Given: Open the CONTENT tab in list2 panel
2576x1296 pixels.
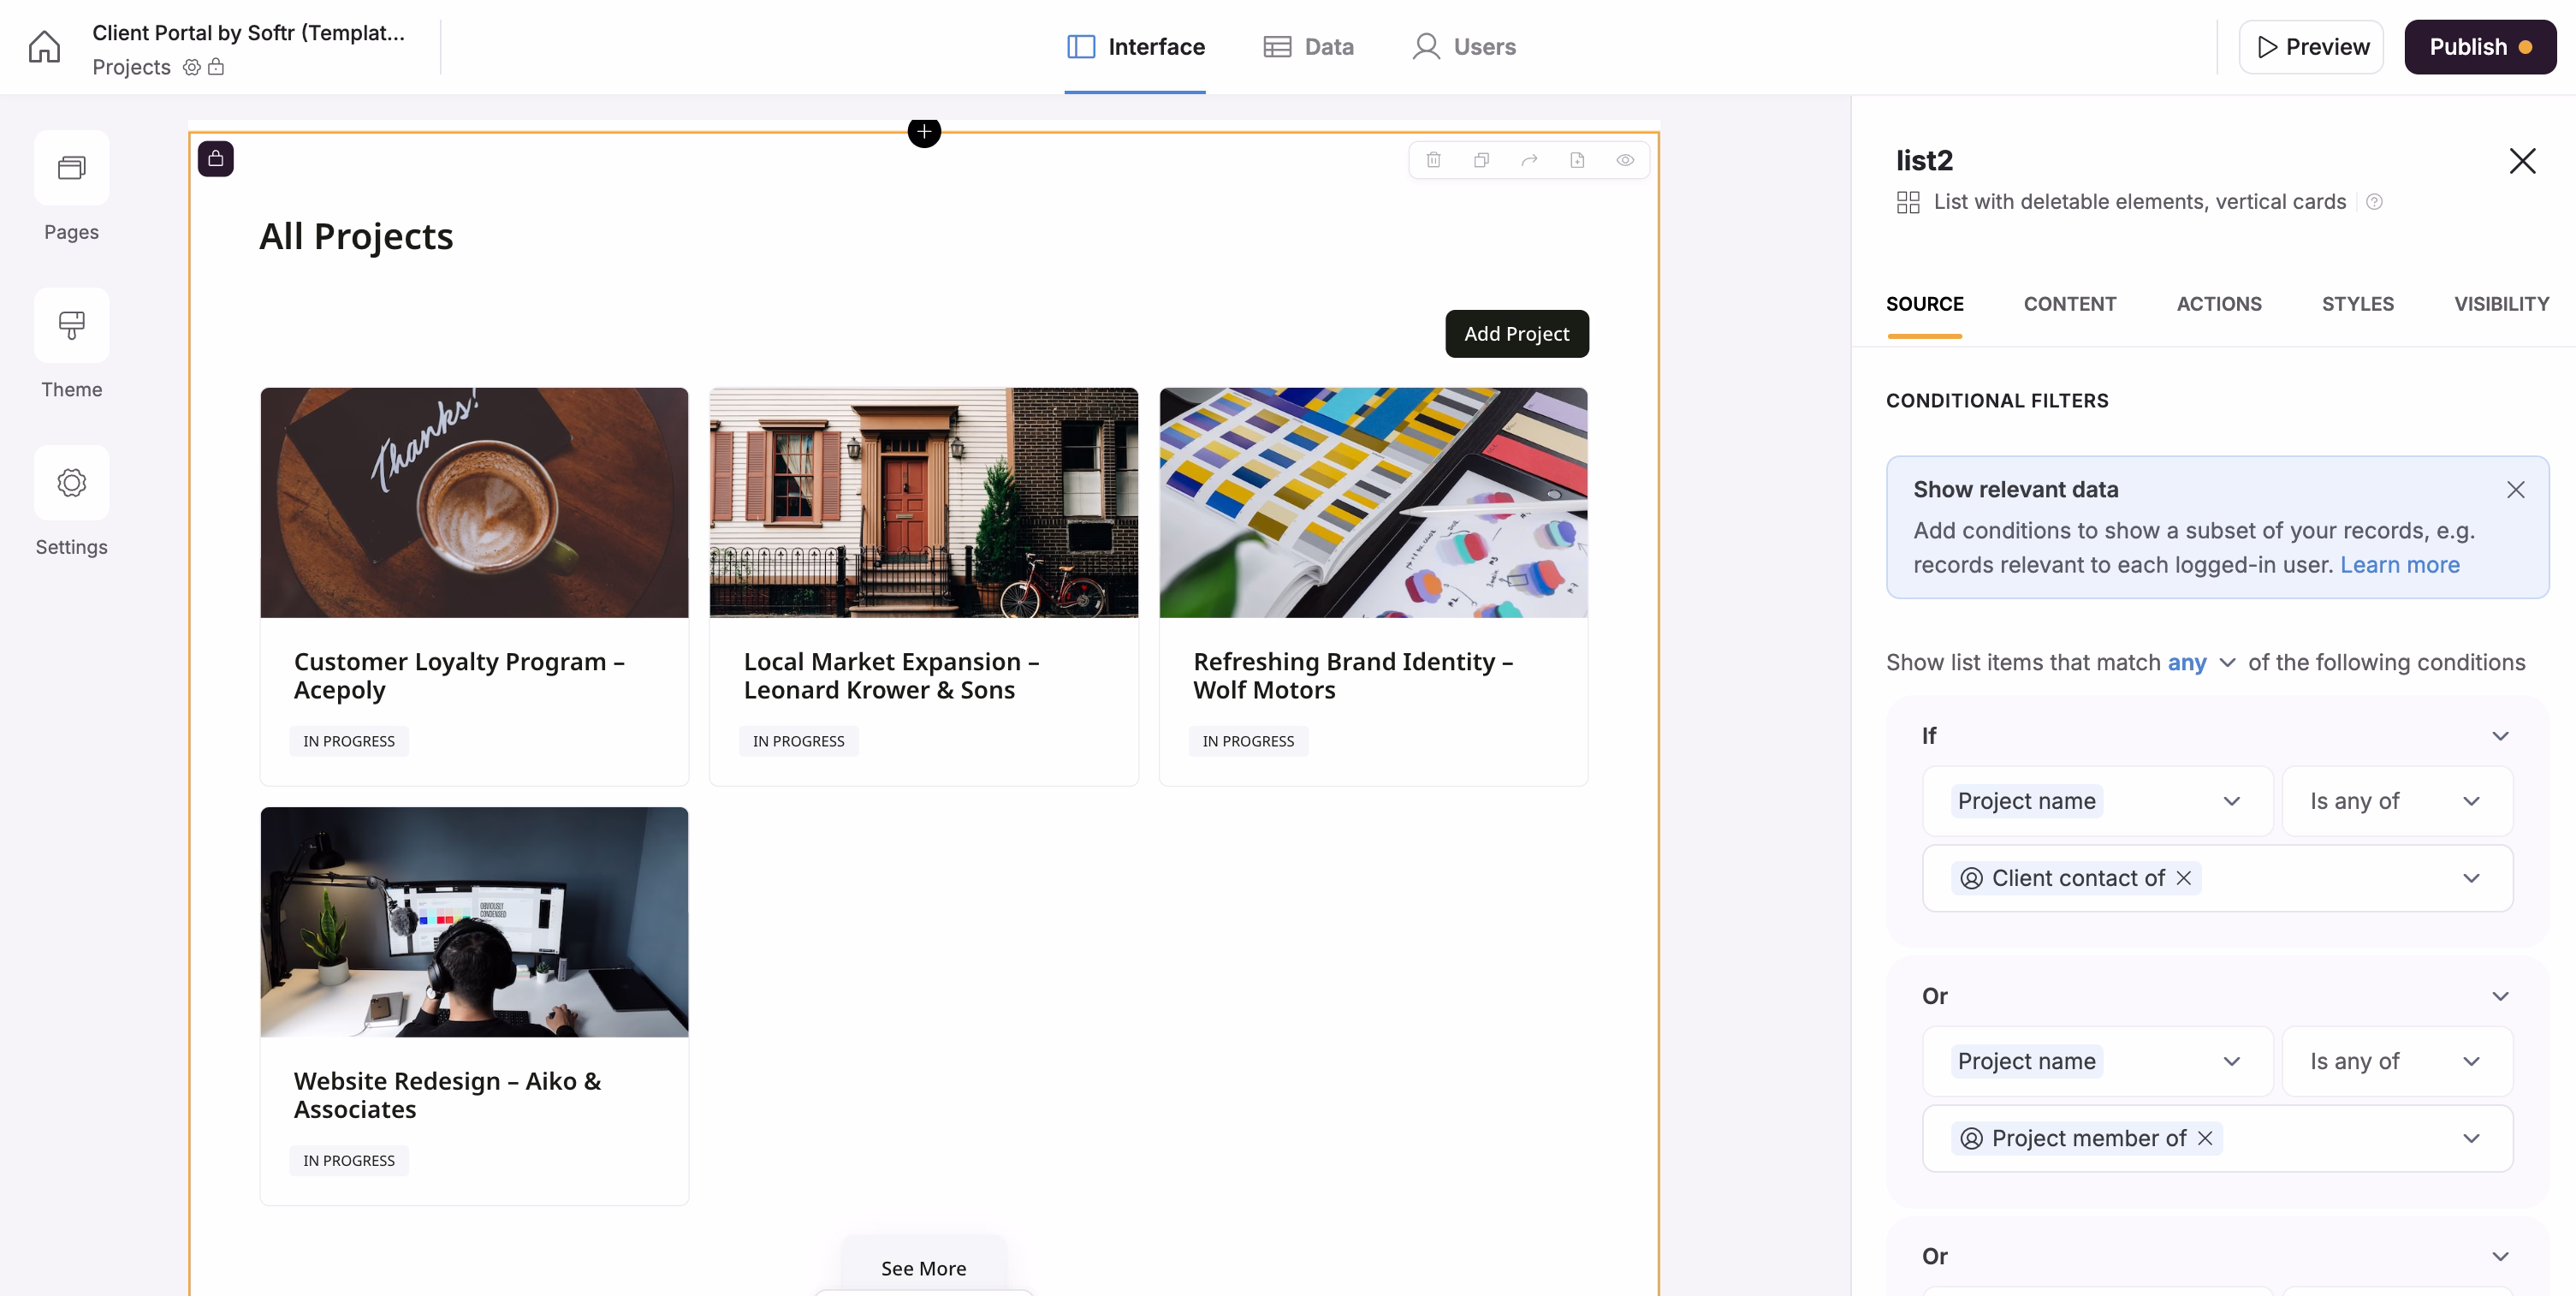Looking at the screenshot, I should (2070, 304).
